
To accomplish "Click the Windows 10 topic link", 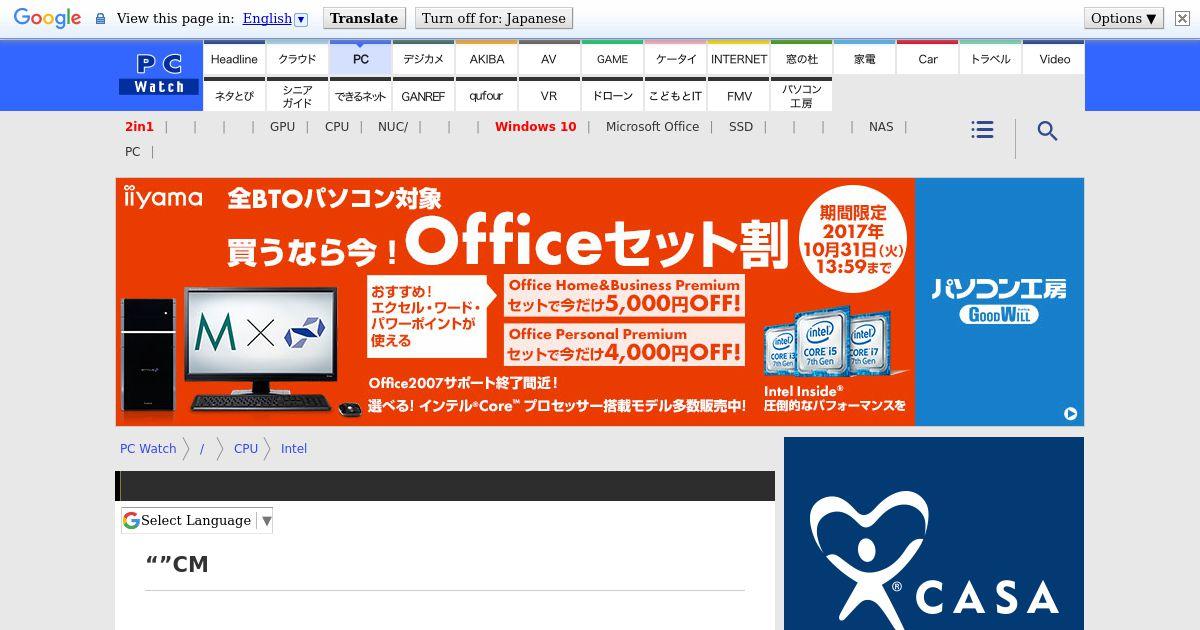I will (x=535, y=126).
